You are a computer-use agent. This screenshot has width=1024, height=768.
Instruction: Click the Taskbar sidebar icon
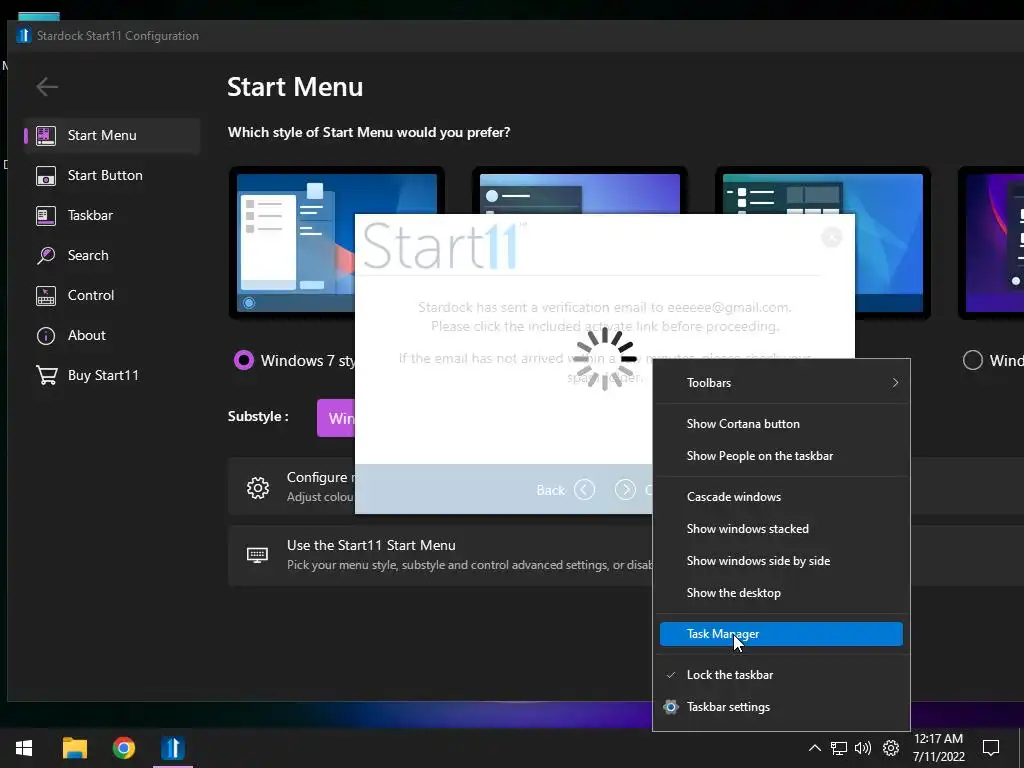(x=46, y=215)
